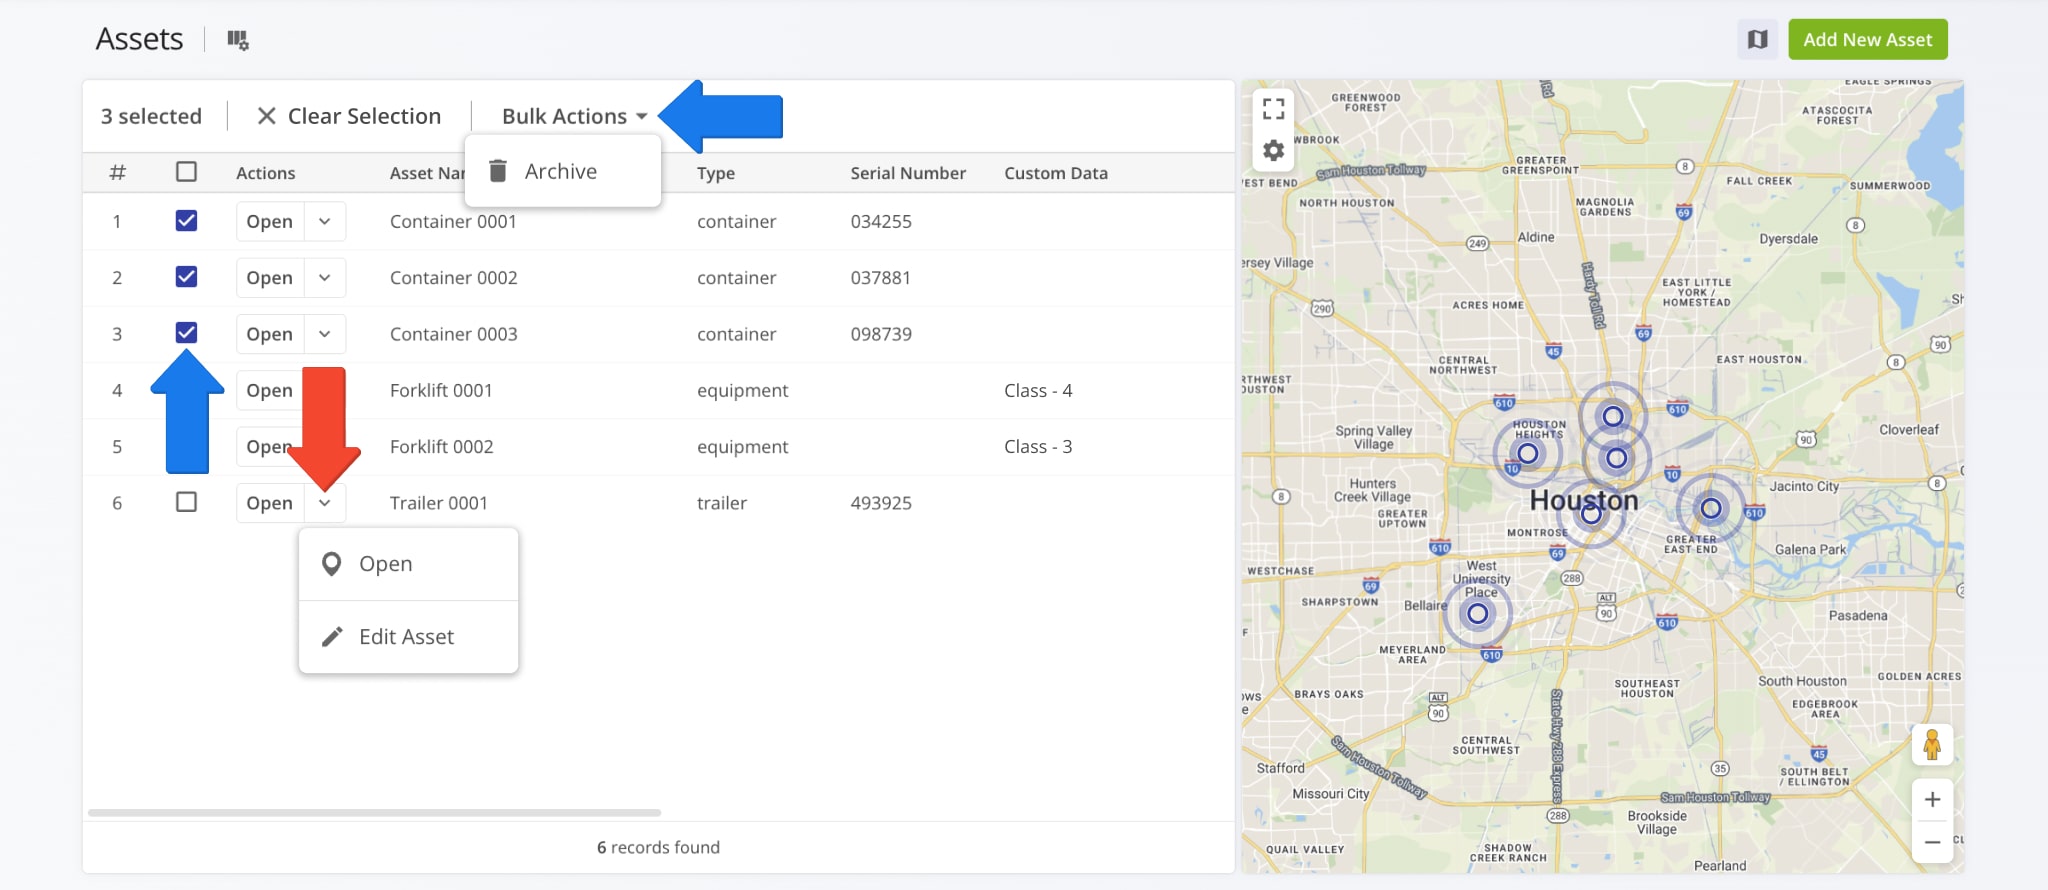Toggle the map view icon
This screenshot has width=2048, height=890.
[1757, 40]
